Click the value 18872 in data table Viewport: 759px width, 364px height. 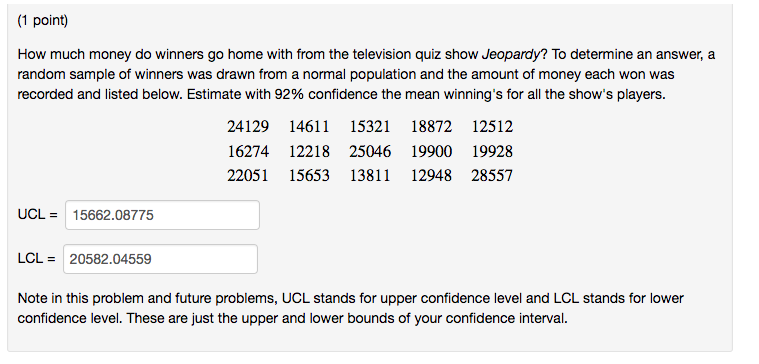[x=431, y=127]
